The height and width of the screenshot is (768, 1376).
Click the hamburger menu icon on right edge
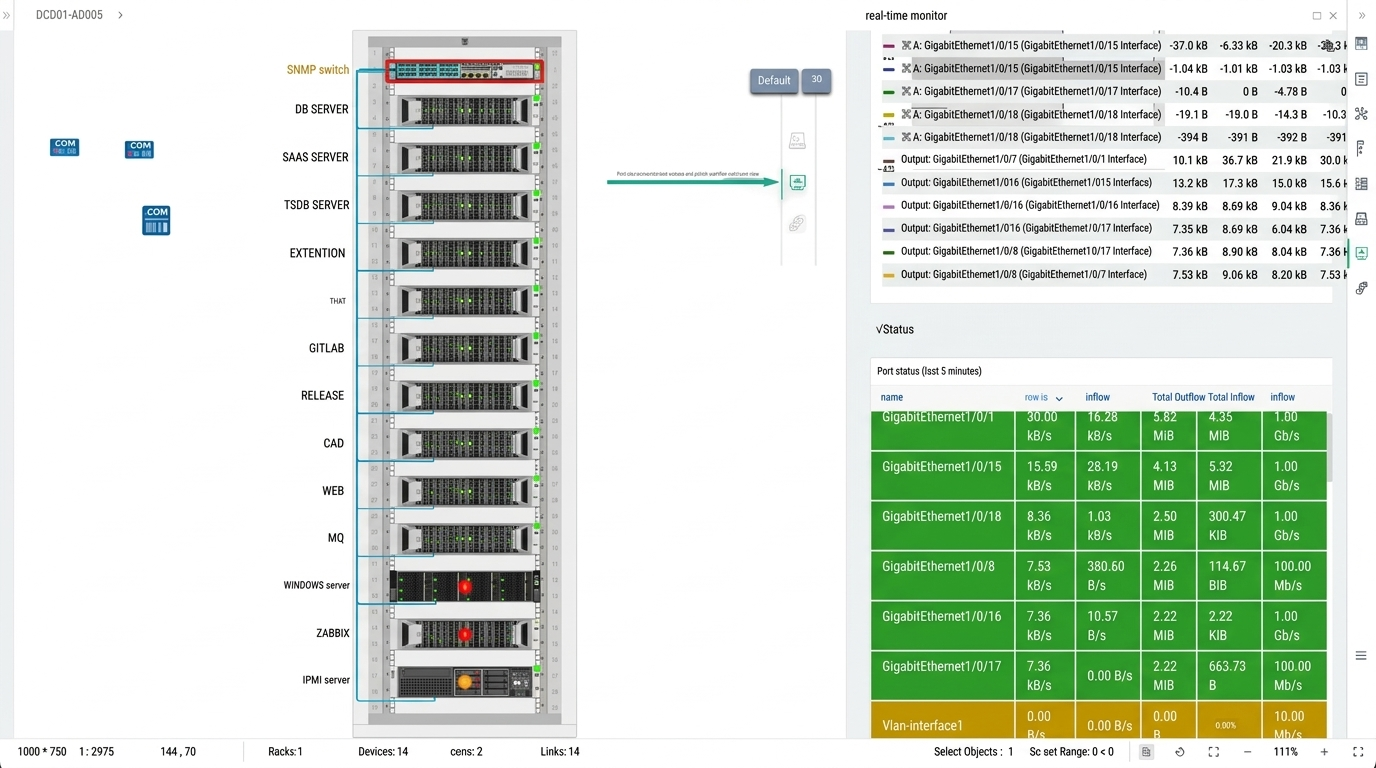(x=1361, y=656)
